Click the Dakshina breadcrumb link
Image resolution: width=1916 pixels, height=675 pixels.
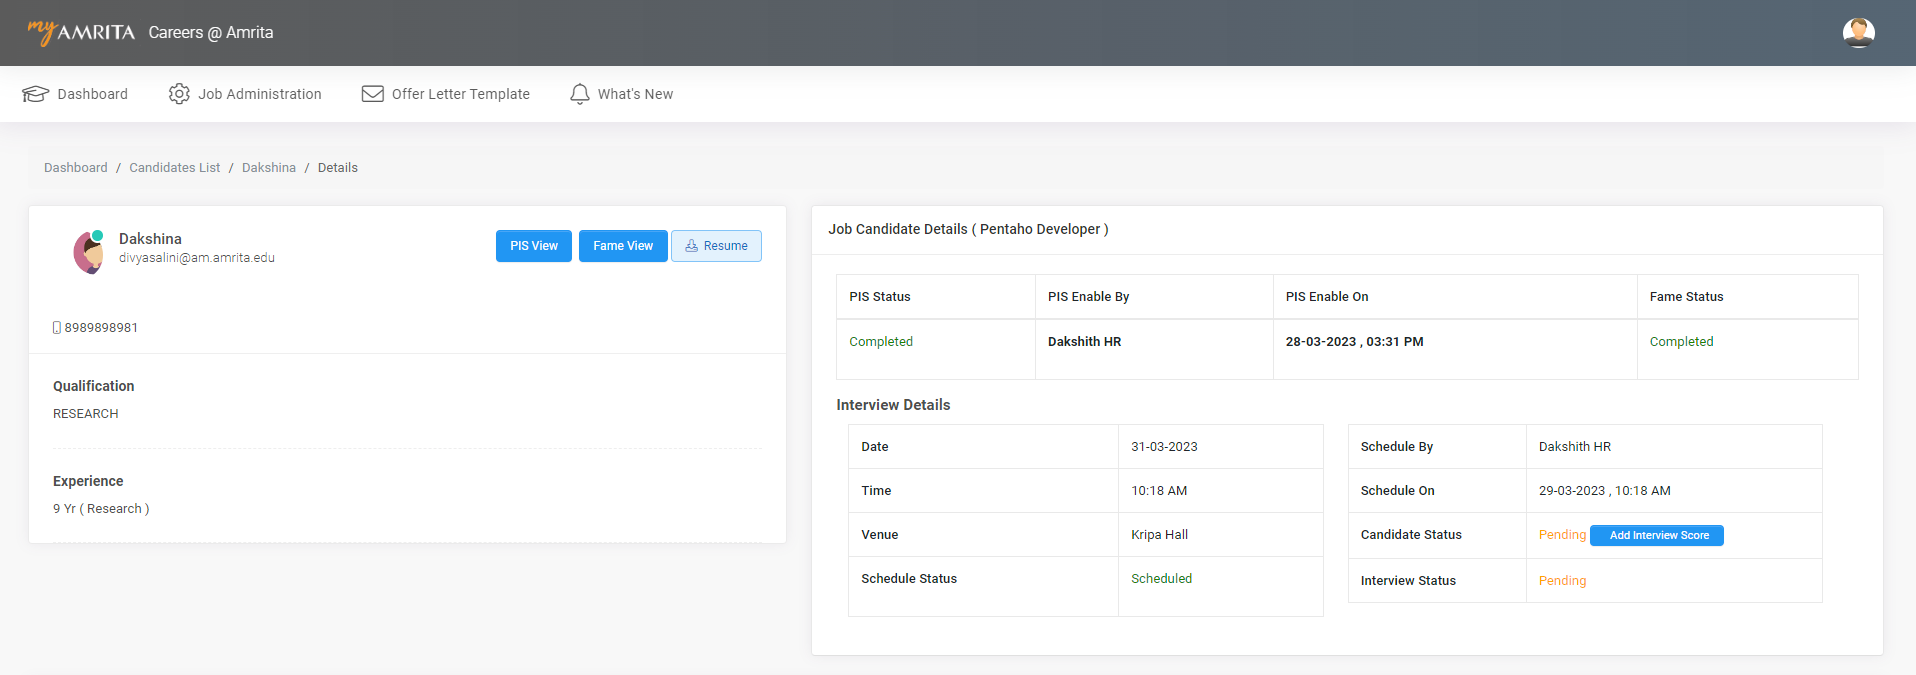tap(269, 168)
